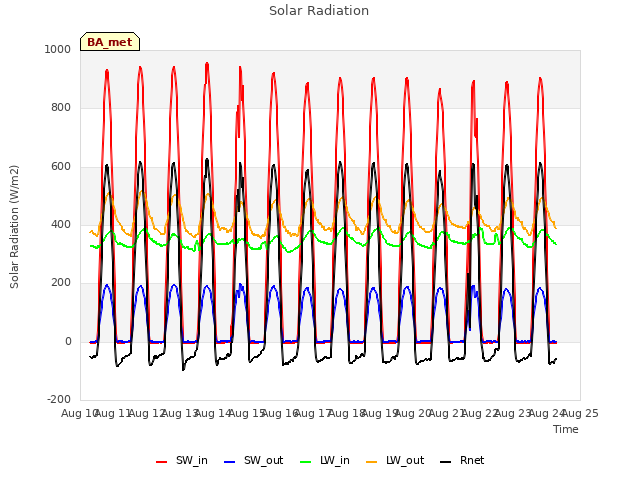Click the 800 y-axis tick label
The width and height of the screenshot is (640, 480).
pyautogui.click(x=61, y=107)
